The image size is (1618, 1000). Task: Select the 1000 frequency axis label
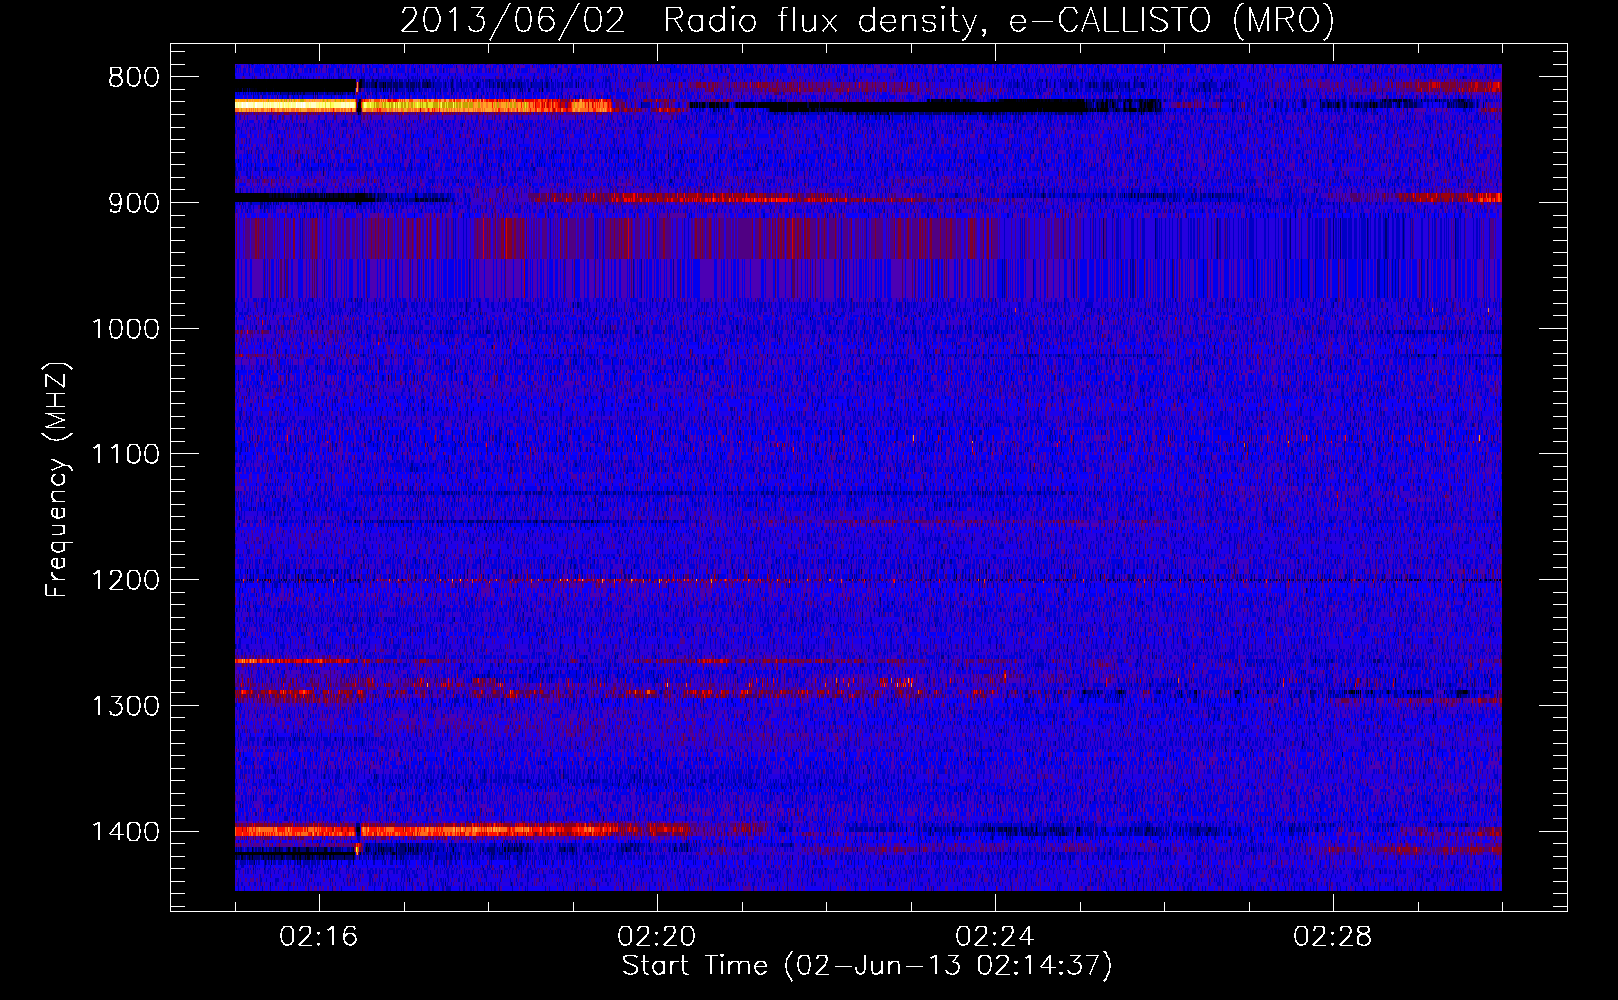click(125, 329)
